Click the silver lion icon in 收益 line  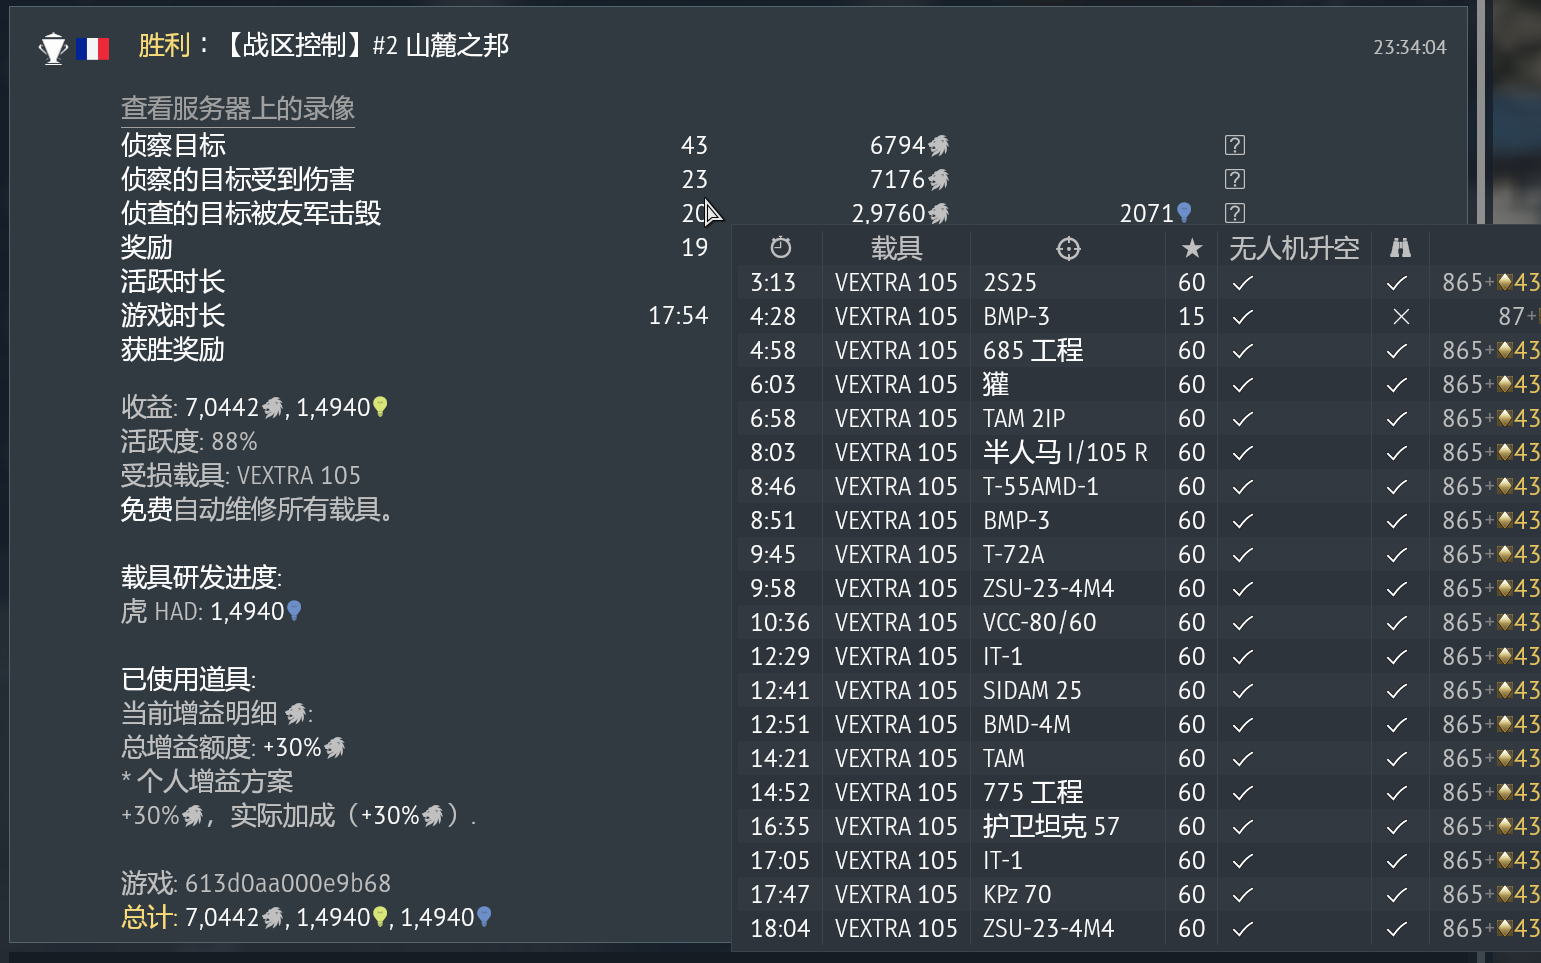click(273, 408)
